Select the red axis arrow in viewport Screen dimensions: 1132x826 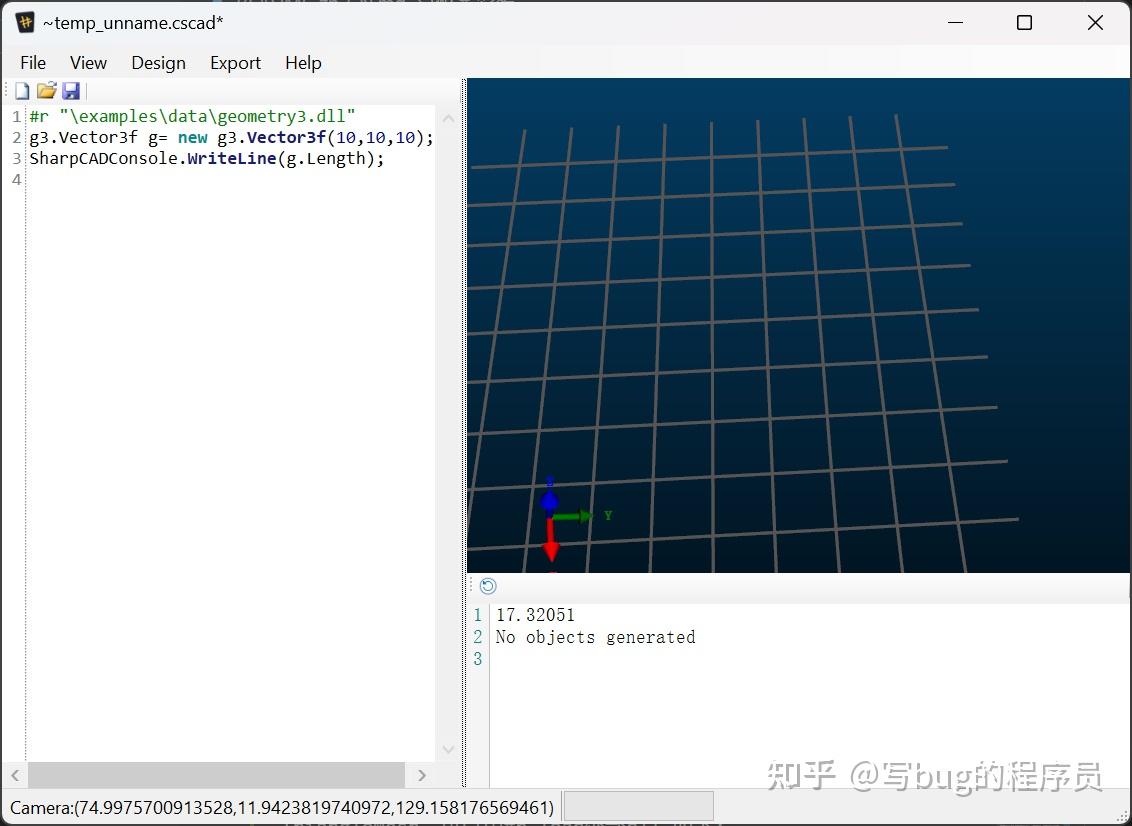point(551,545)
